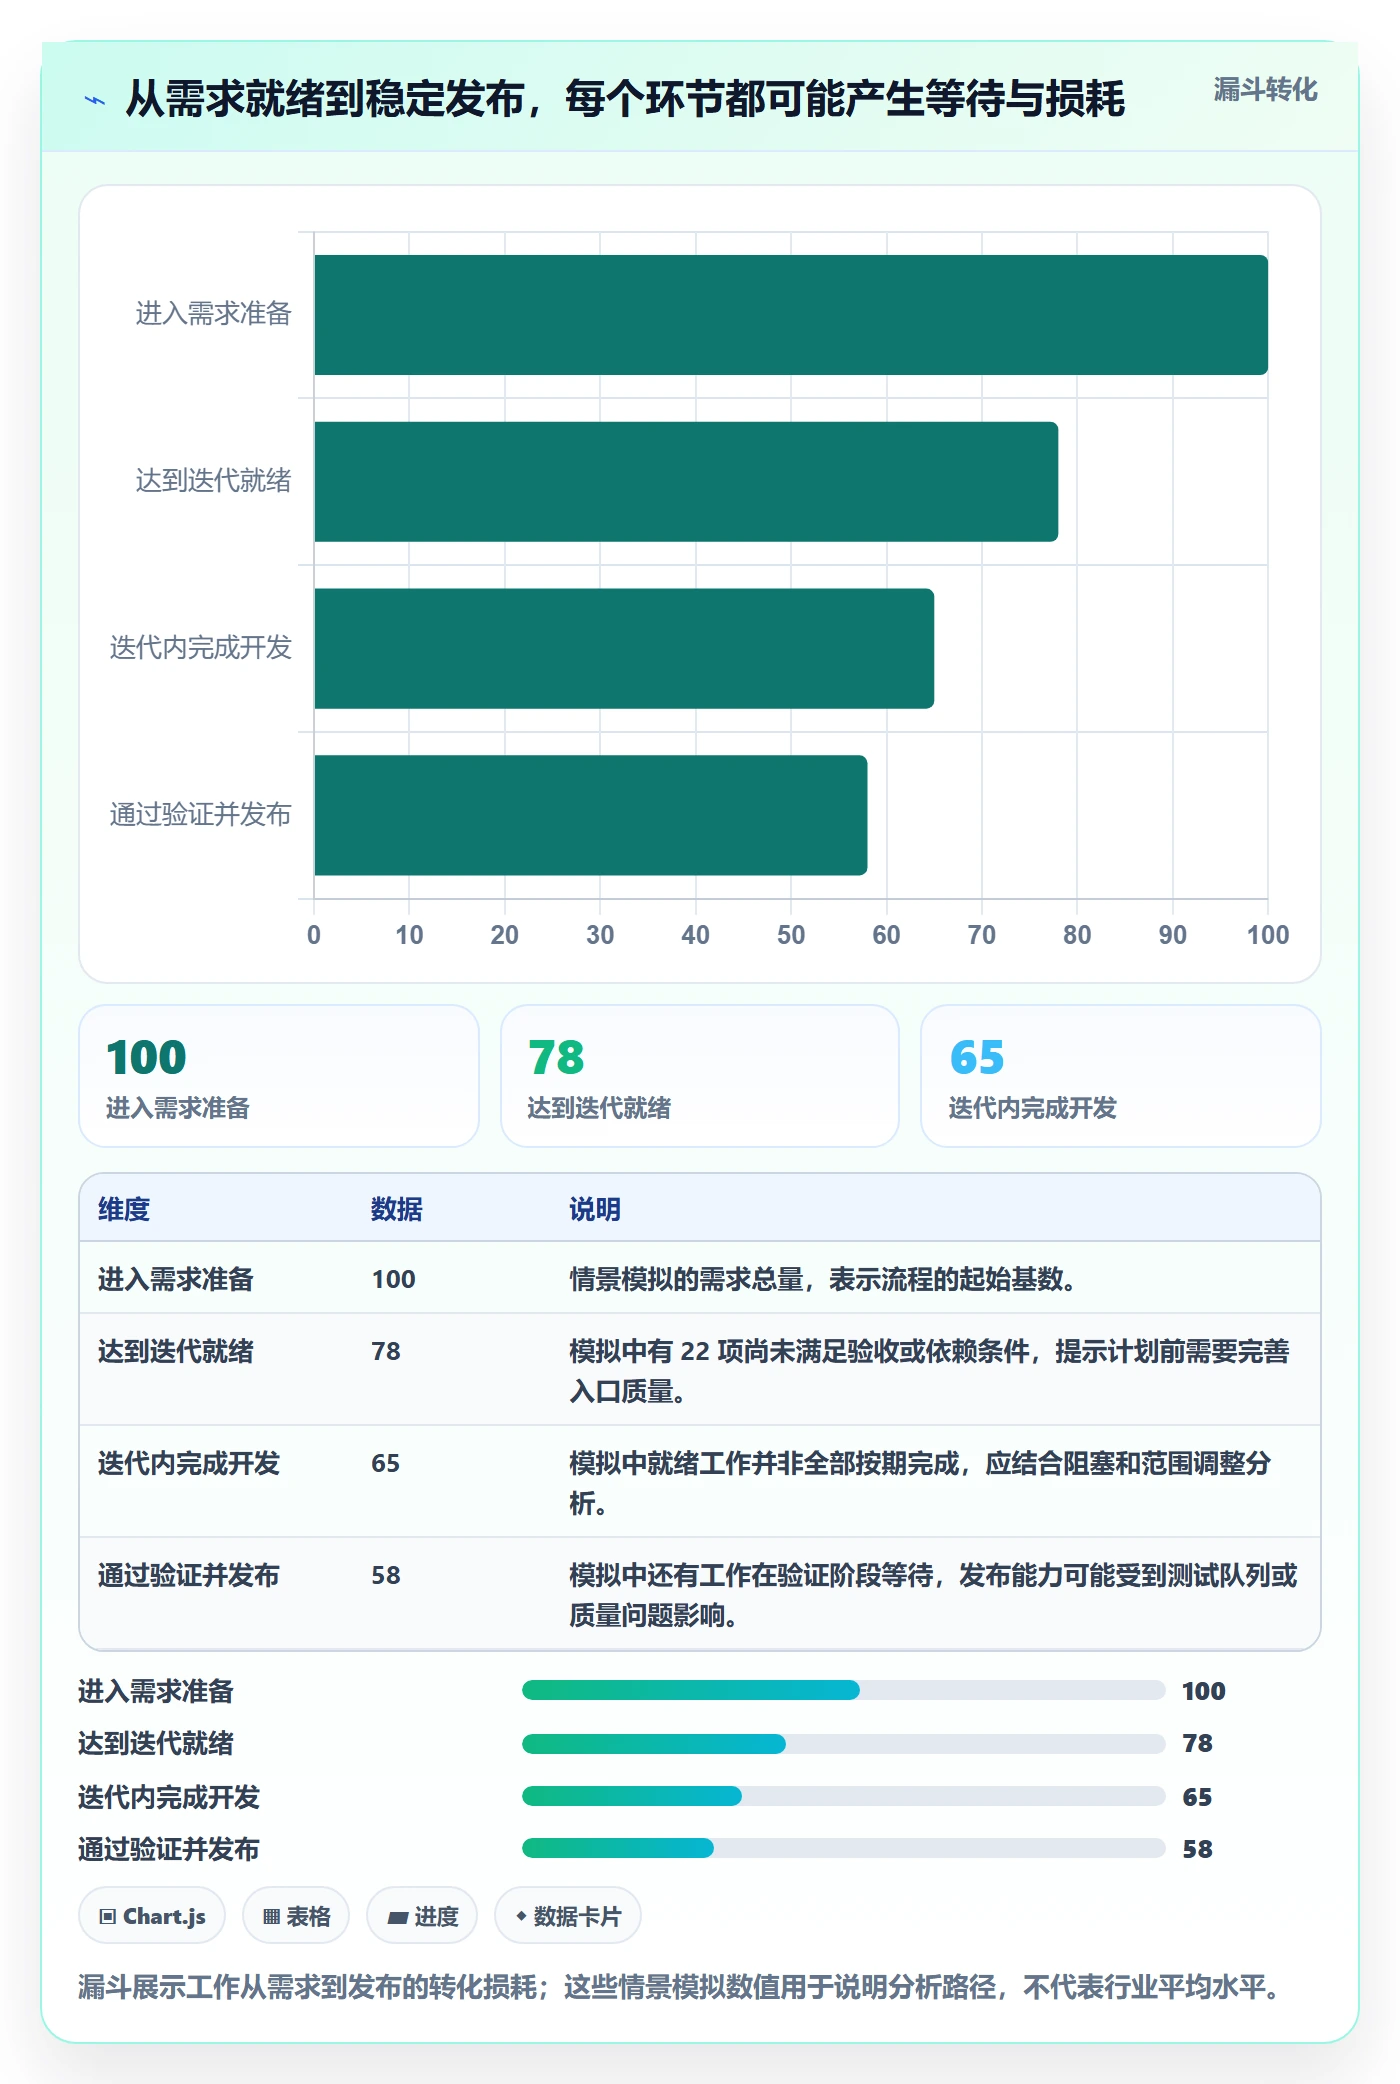Click the 漏斗转化 label in the header
1400x2084 pixels.
point(1265,90)
